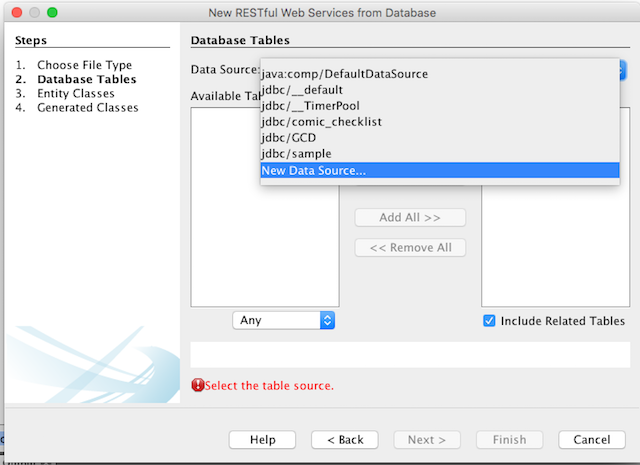Choose the jdbc/__default data source
Viewport: 640px width, 465px height.
click(302, 90)
